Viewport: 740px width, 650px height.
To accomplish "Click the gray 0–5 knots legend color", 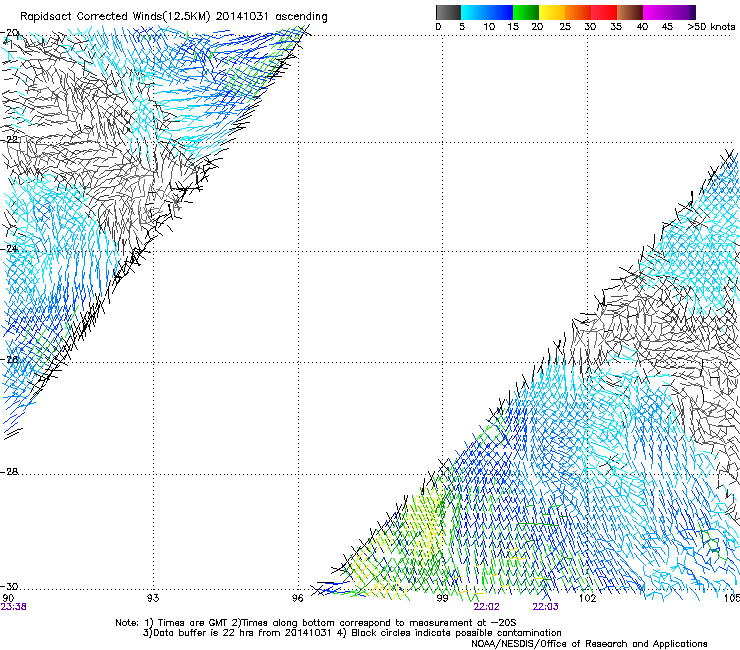I will [449, 12].
